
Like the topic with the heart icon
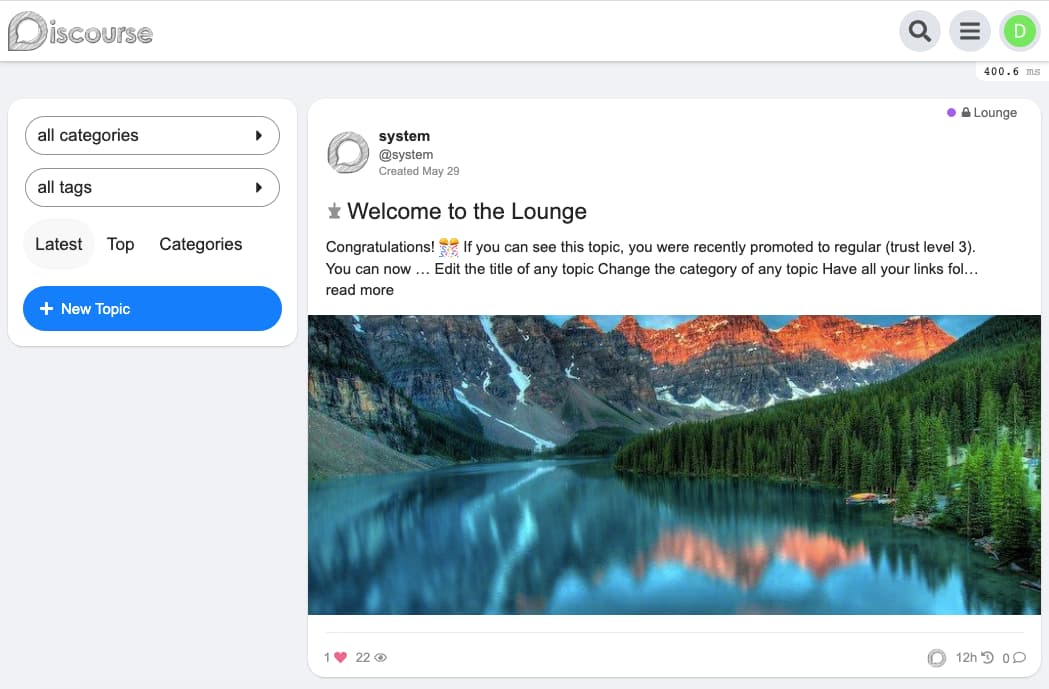(340, 657)
